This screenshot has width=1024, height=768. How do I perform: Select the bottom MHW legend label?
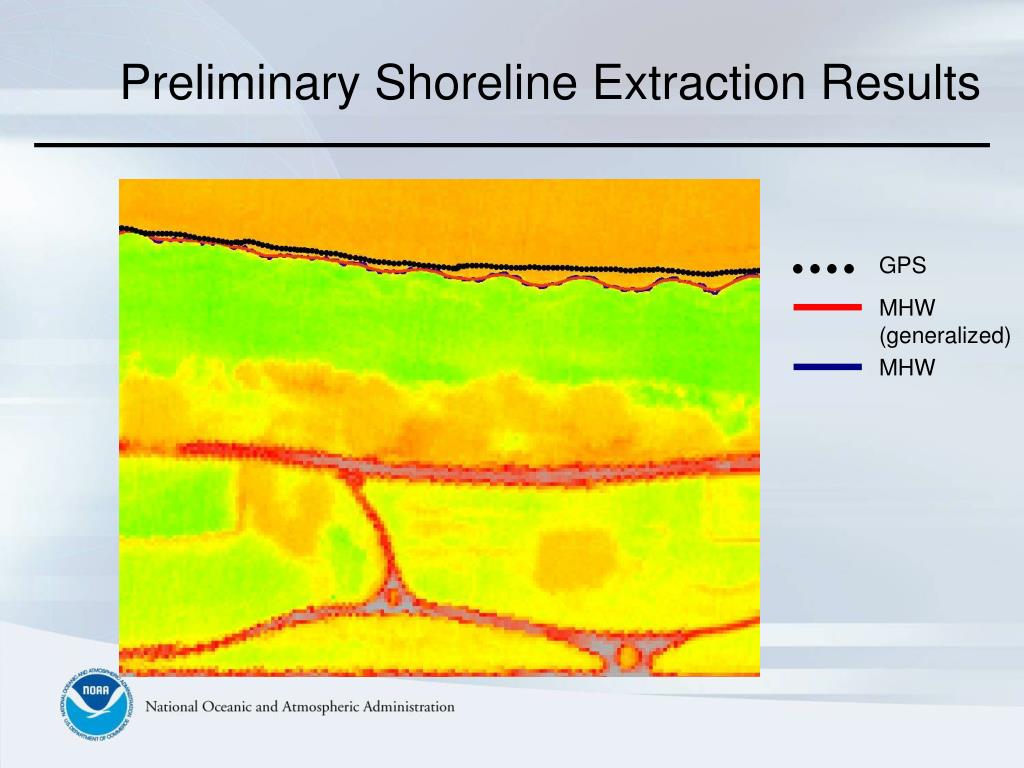(x=906, y=368)
